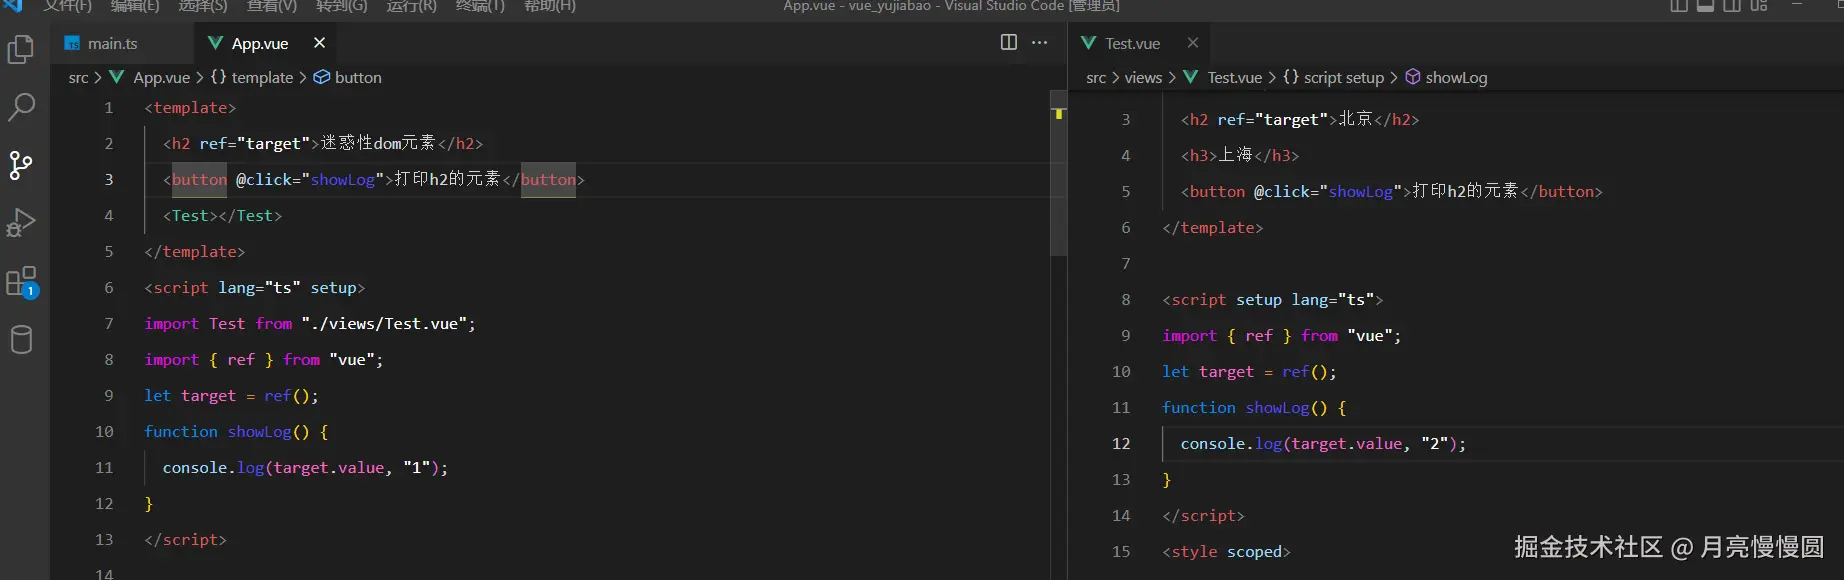Click the left editor vertical scrollbar thumb
Viewport: 1844px width, 580px height.
coord(1058,175)
